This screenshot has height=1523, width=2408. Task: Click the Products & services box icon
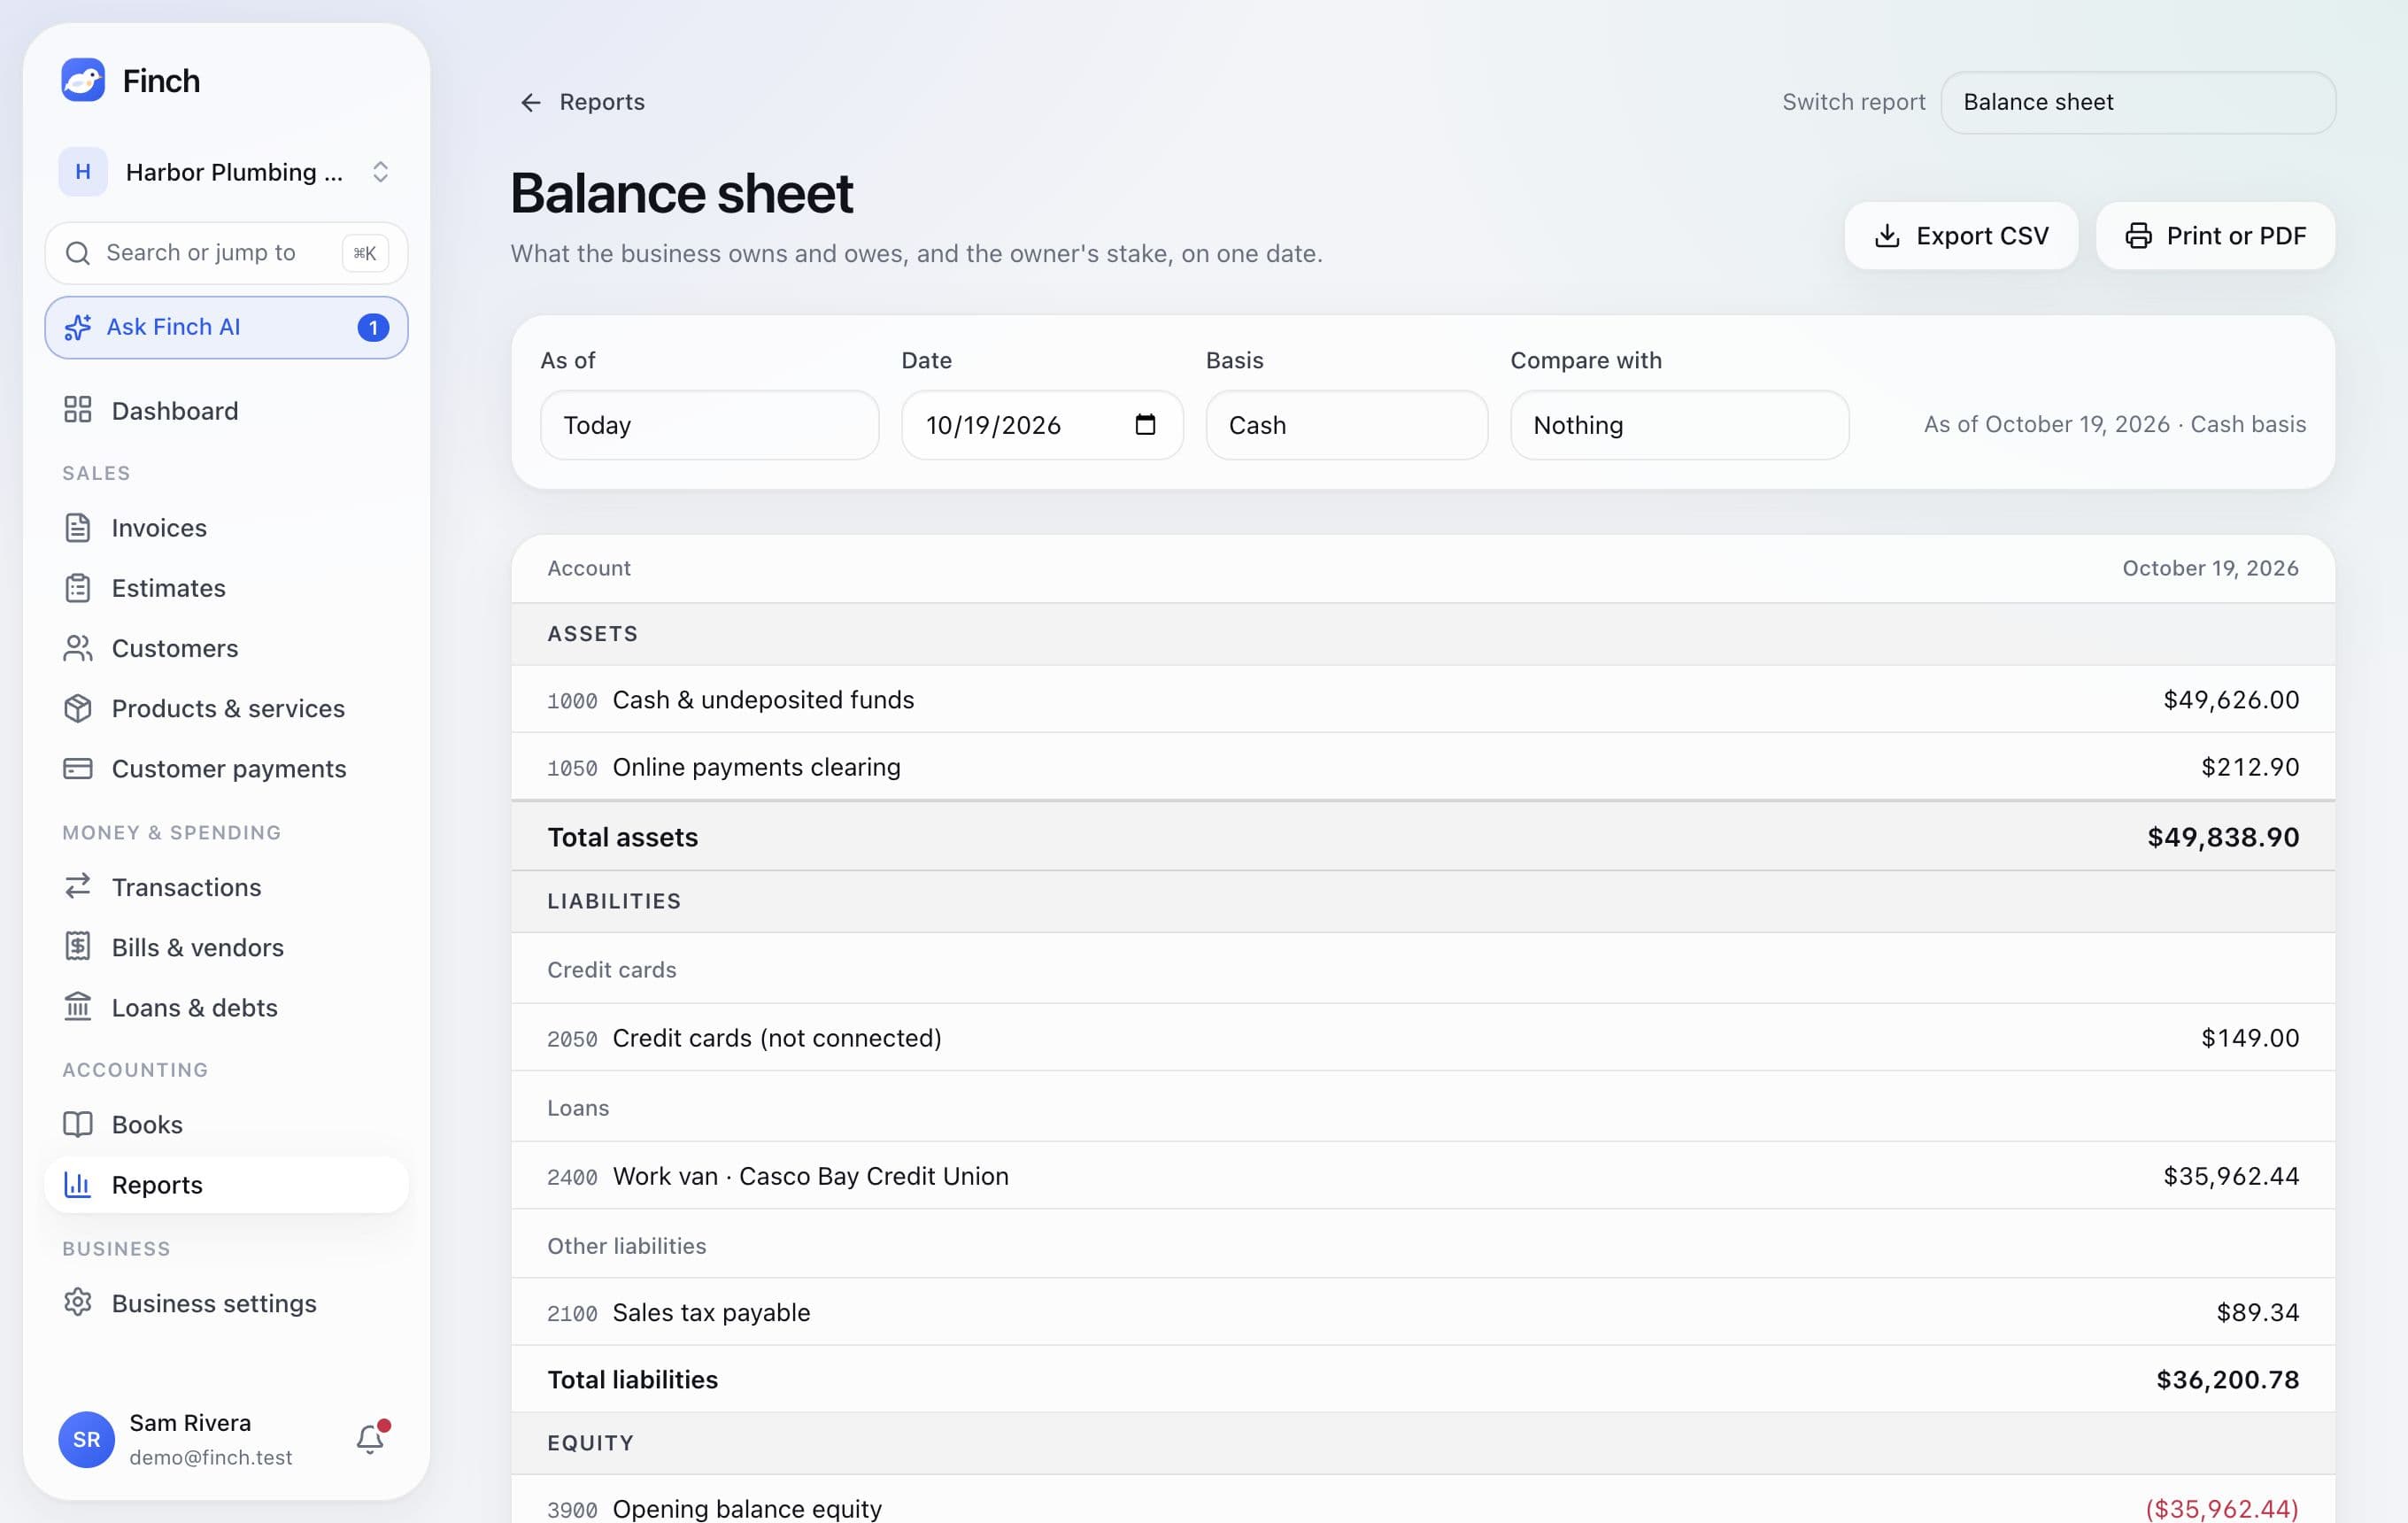(78, 708)
